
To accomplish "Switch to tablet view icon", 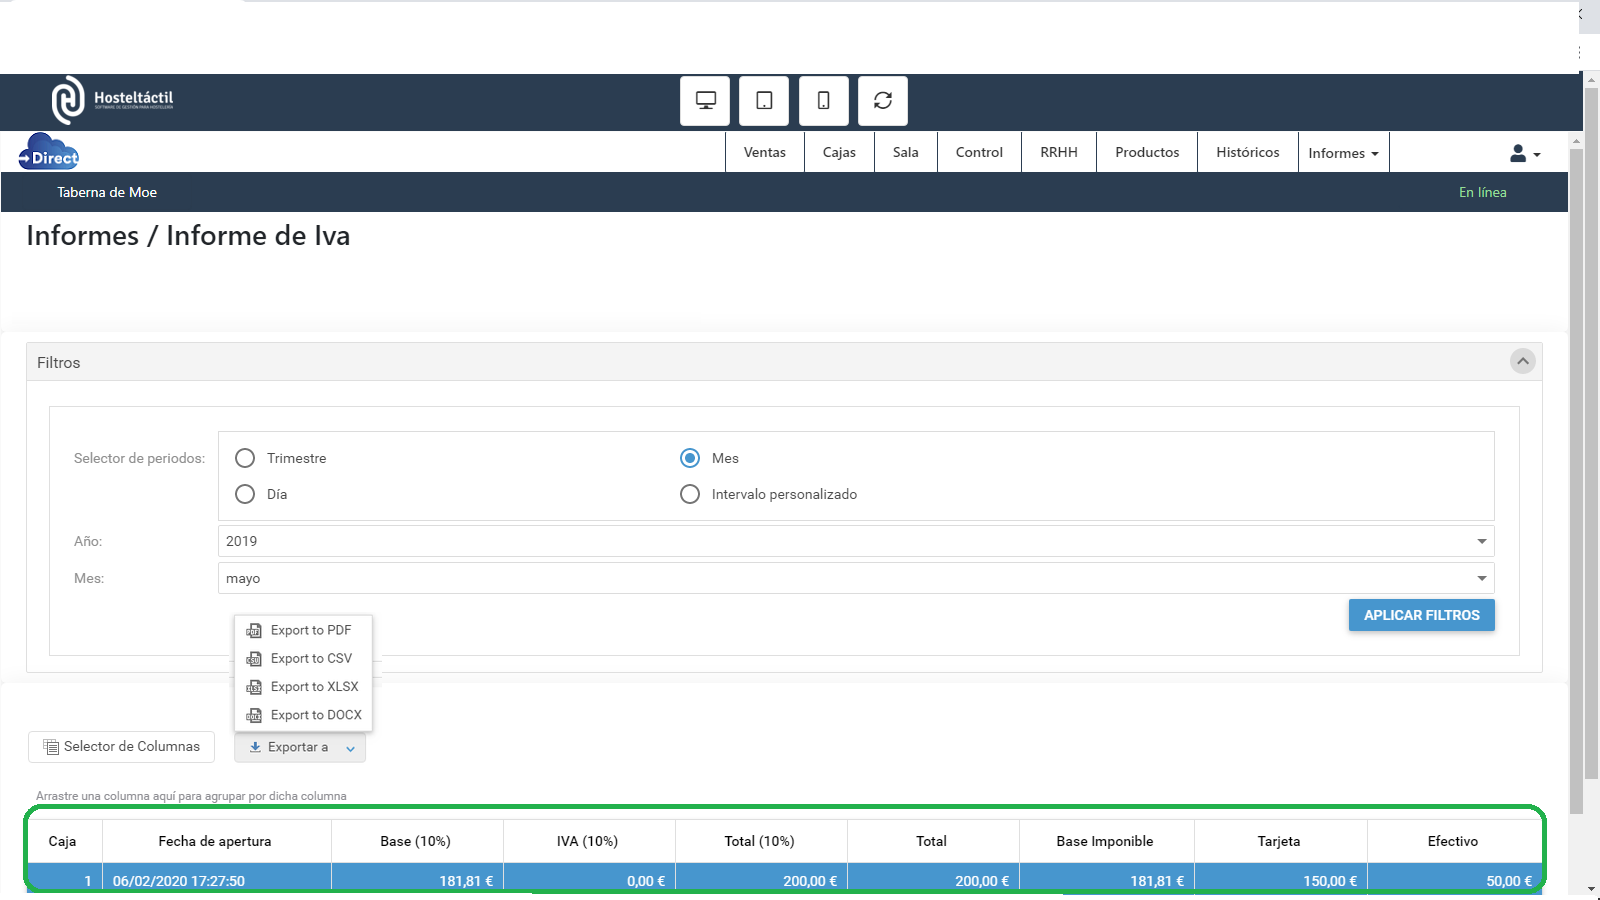I will 764,101.
